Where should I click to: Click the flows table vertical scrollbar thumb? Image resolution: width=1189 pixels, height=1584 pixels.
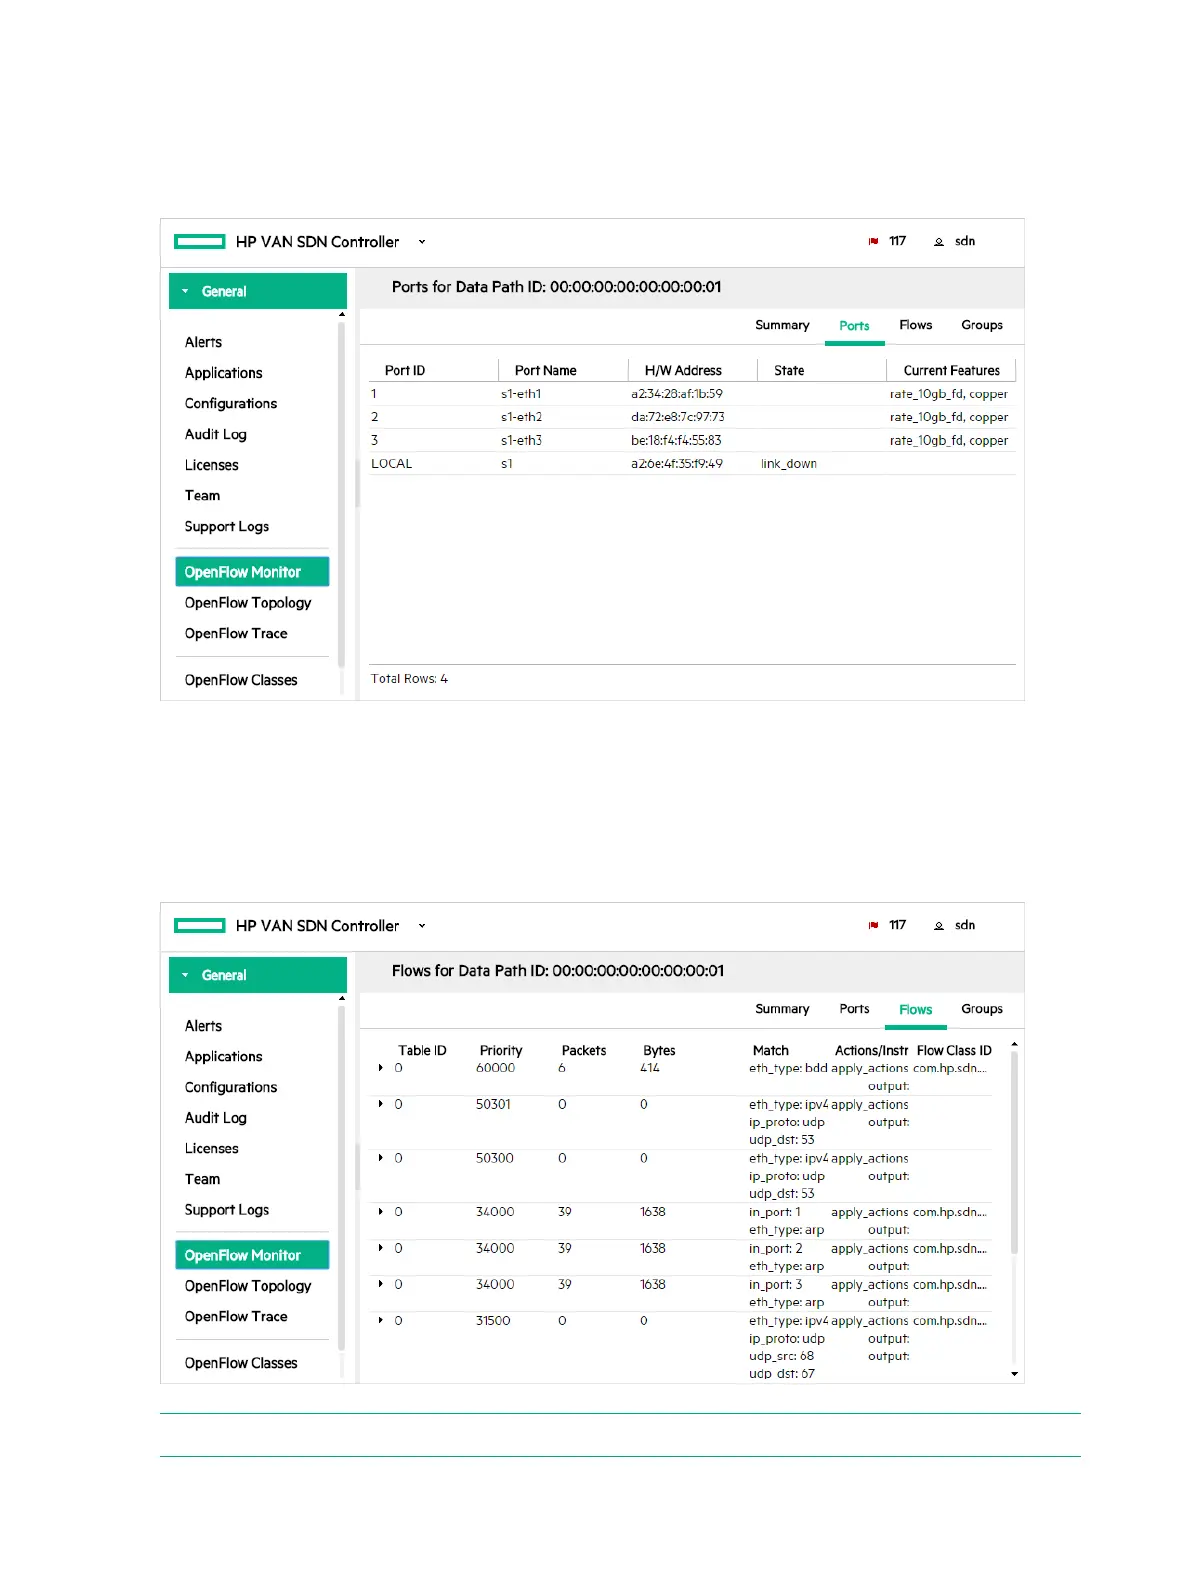[1014, 1152]
